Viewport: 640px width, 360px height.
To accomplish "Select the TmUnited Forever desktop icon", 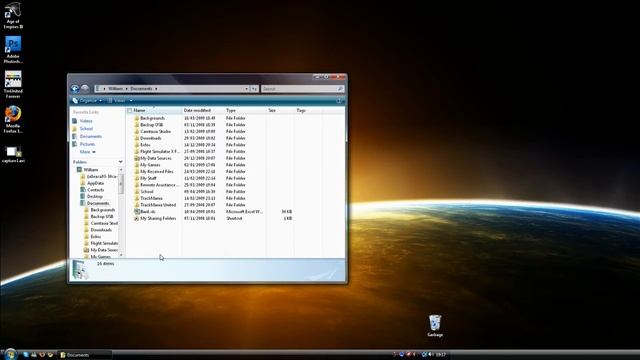I will (13, 84).
